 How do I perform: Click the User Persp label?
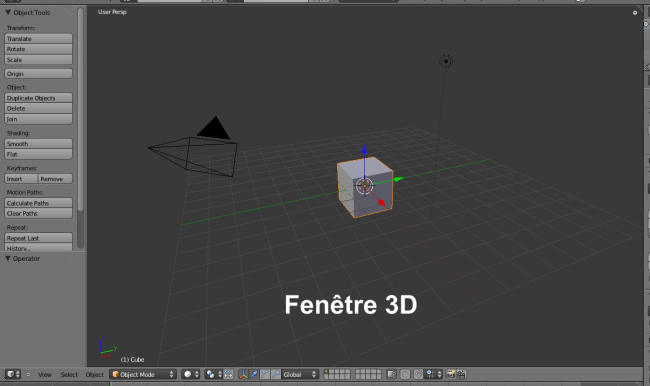(x=112, y=12)
